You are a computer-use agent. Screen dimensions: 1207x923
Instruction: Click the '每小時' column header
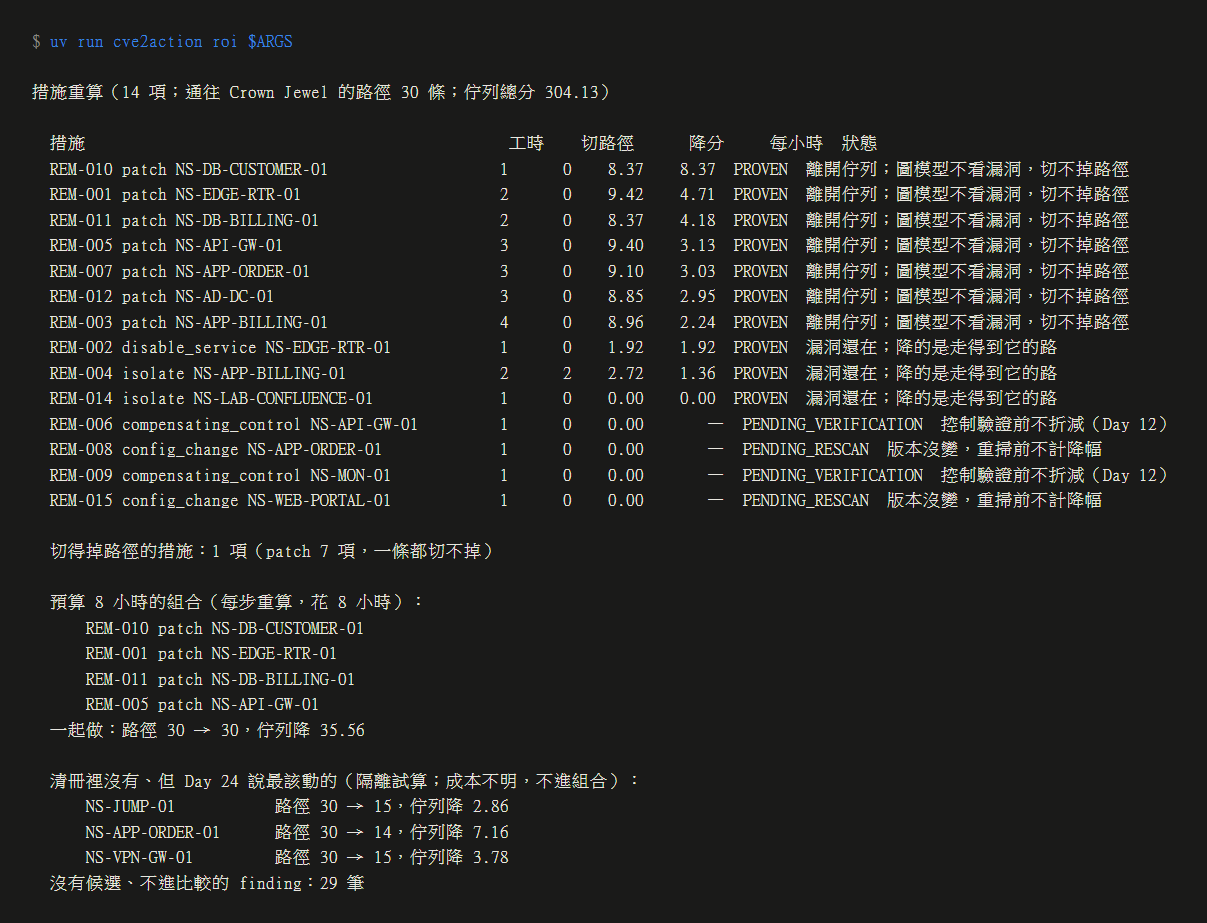pyautogui.click(x=796, y=144)
